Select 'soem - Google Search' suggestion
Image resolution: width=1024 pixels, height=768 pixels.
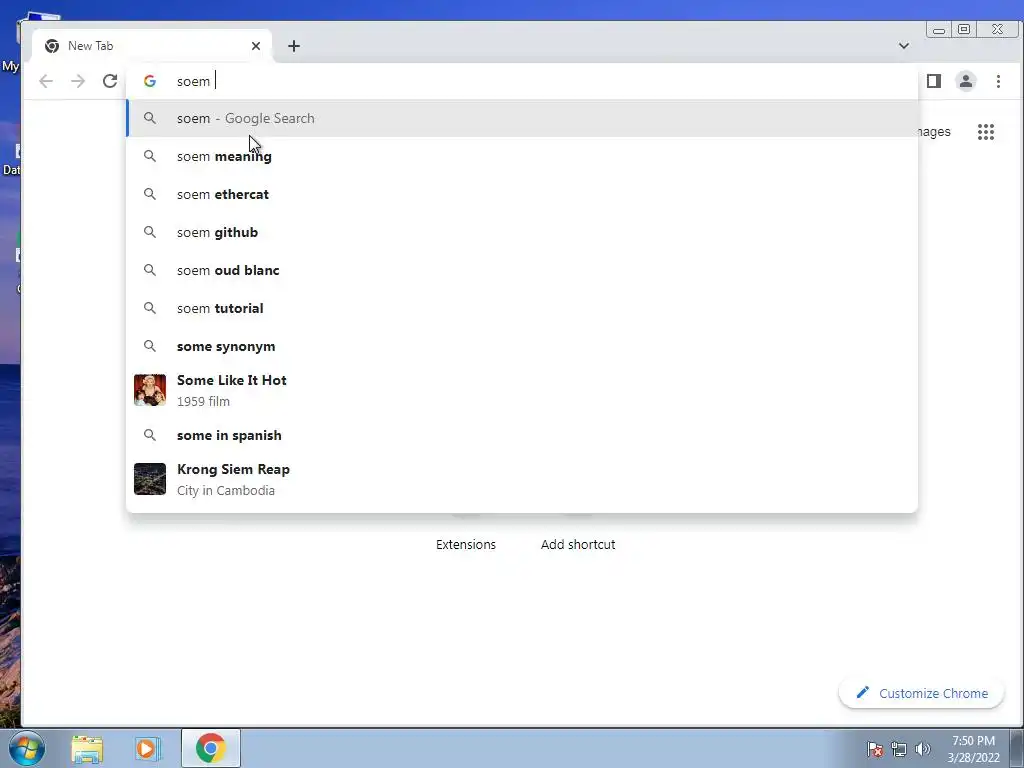pos(522,118)
